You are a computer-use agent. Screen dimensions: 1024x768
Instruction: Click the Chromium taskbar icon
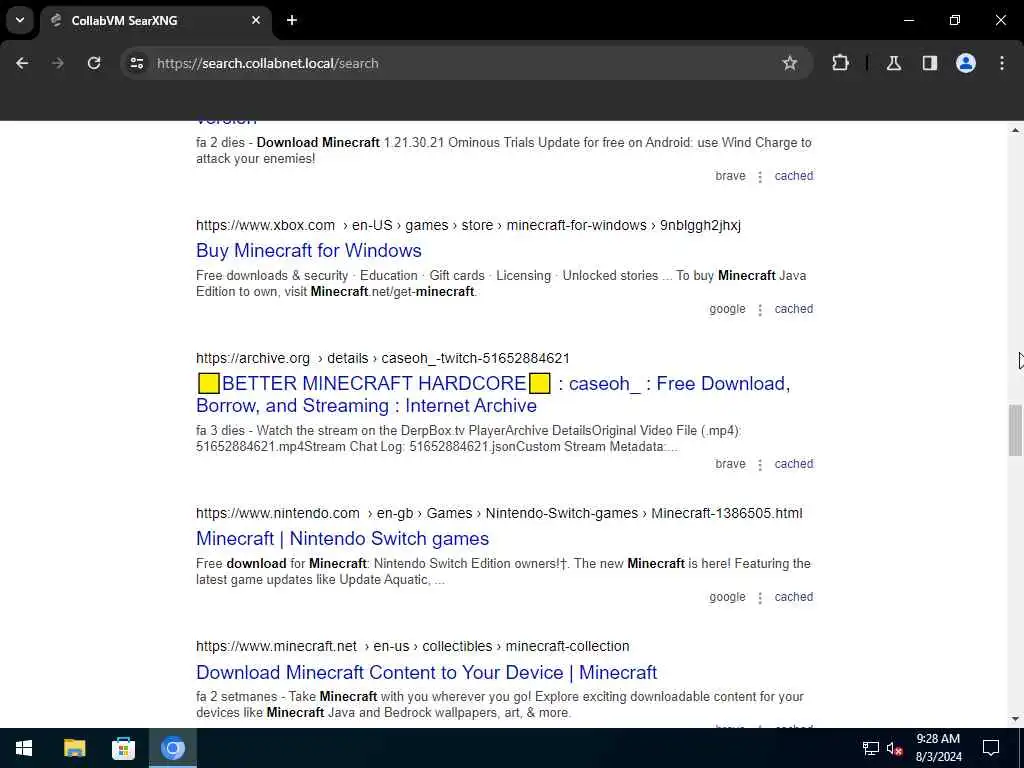tap(172, 748)
